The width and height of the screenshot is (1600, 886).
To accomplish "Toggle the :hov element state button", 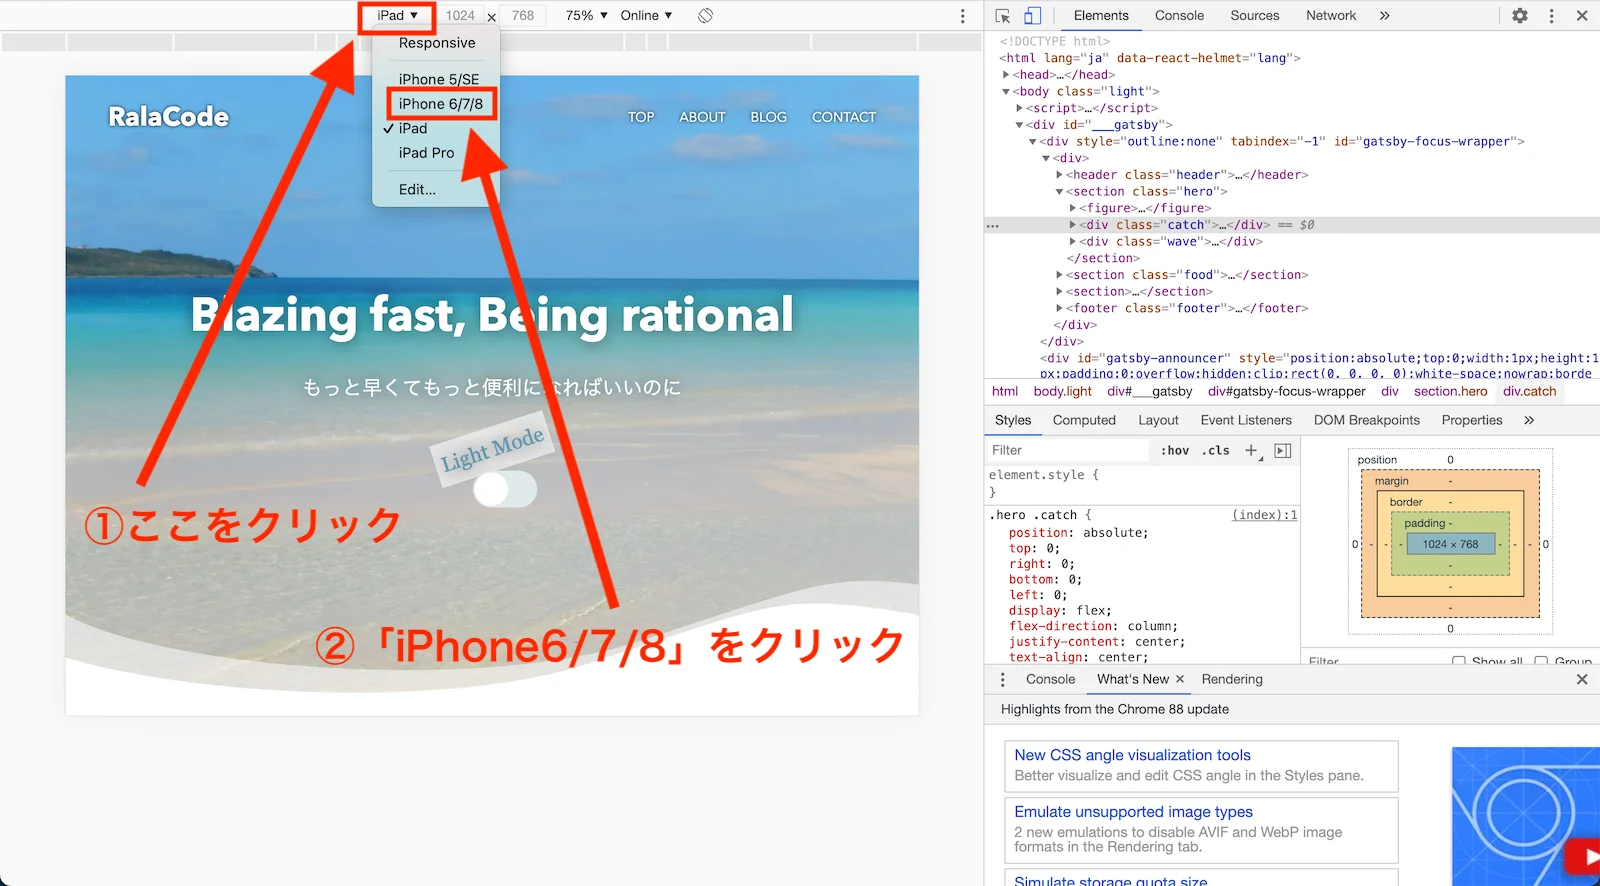I will (x=1175, y=451).
